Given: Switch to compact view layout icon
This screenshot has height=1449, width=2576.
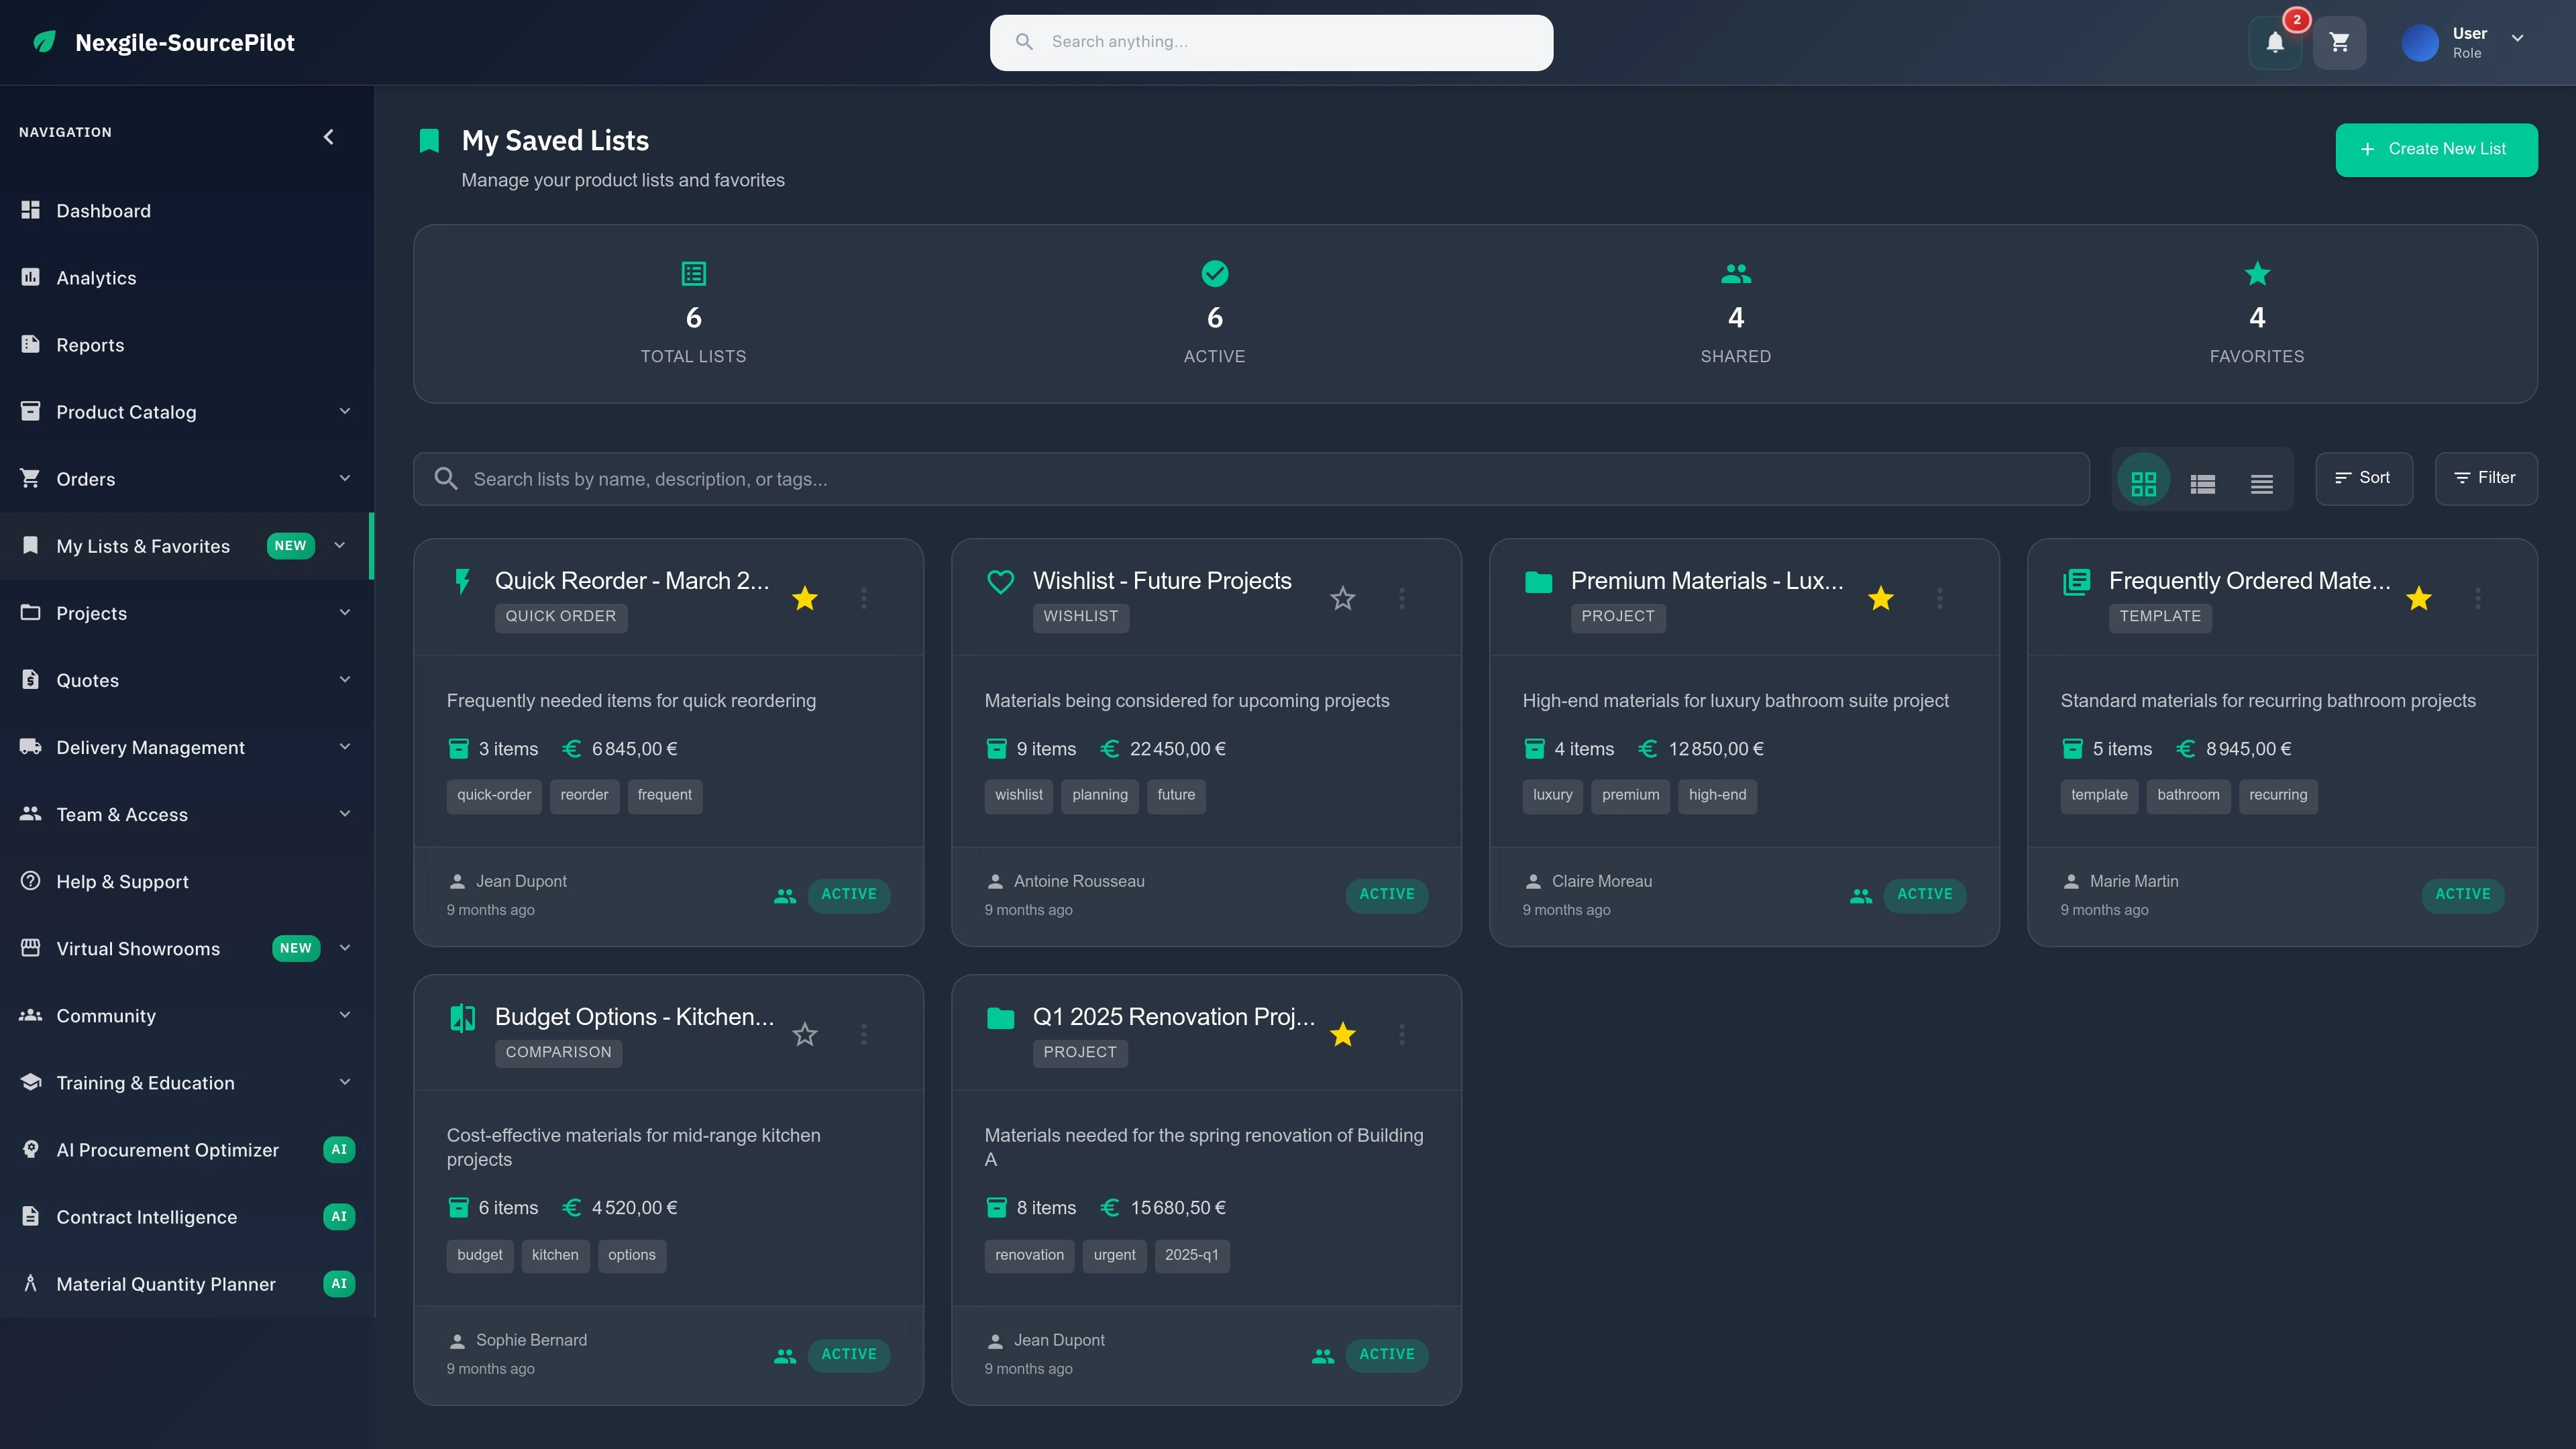Looking at the screenshot, I should point(2261,482).
